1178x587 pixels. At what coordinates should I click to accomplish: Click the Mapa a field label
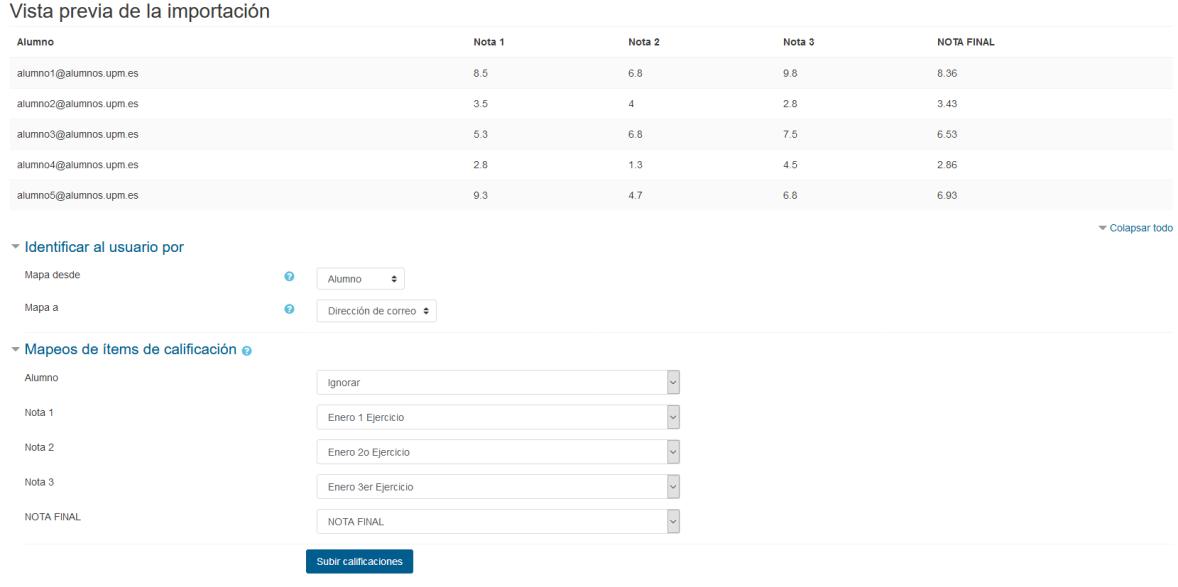[41, 307]
